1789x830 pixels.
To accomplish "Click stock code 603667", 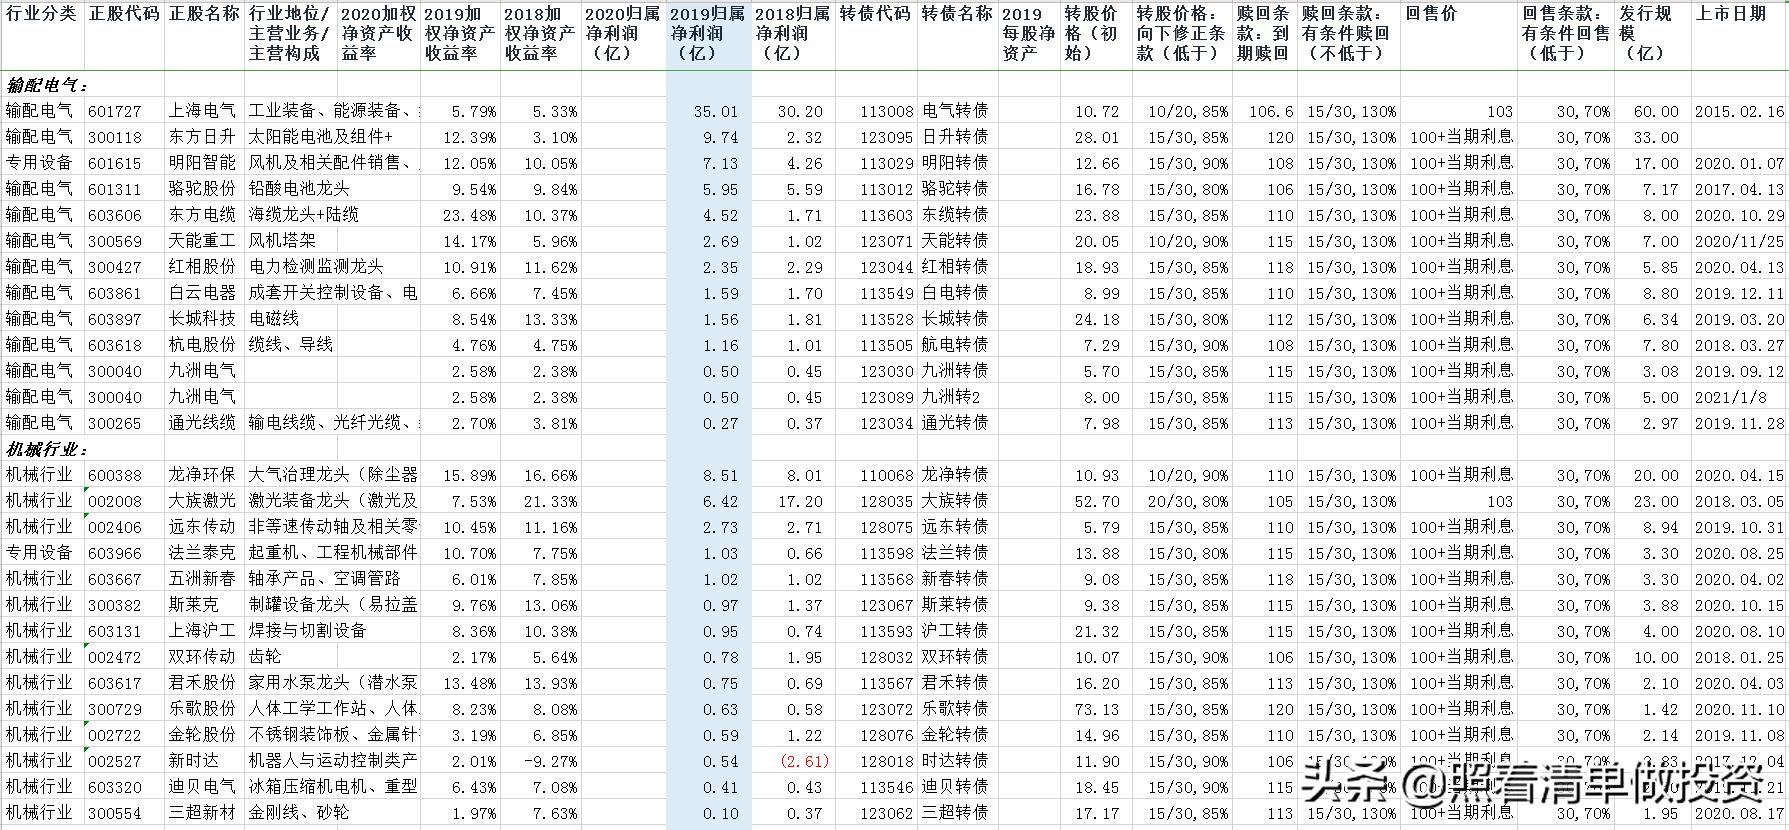I will (x=115, y=580).
